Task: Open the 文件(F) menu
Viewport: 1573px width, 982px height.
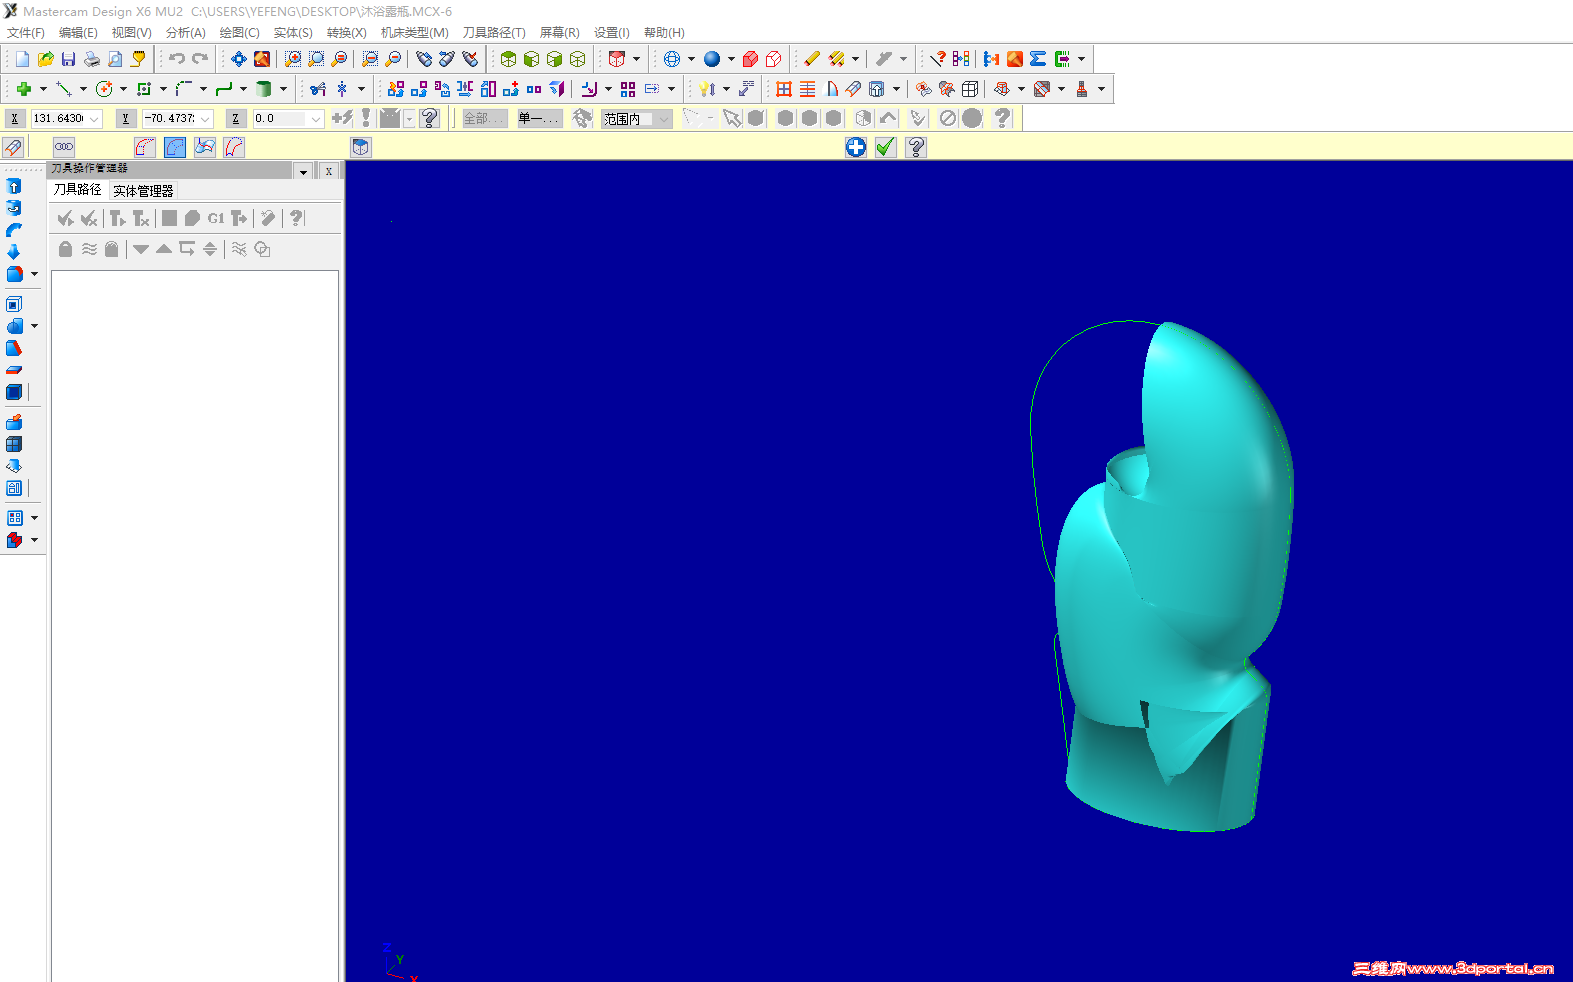Action: coord(26,33)
